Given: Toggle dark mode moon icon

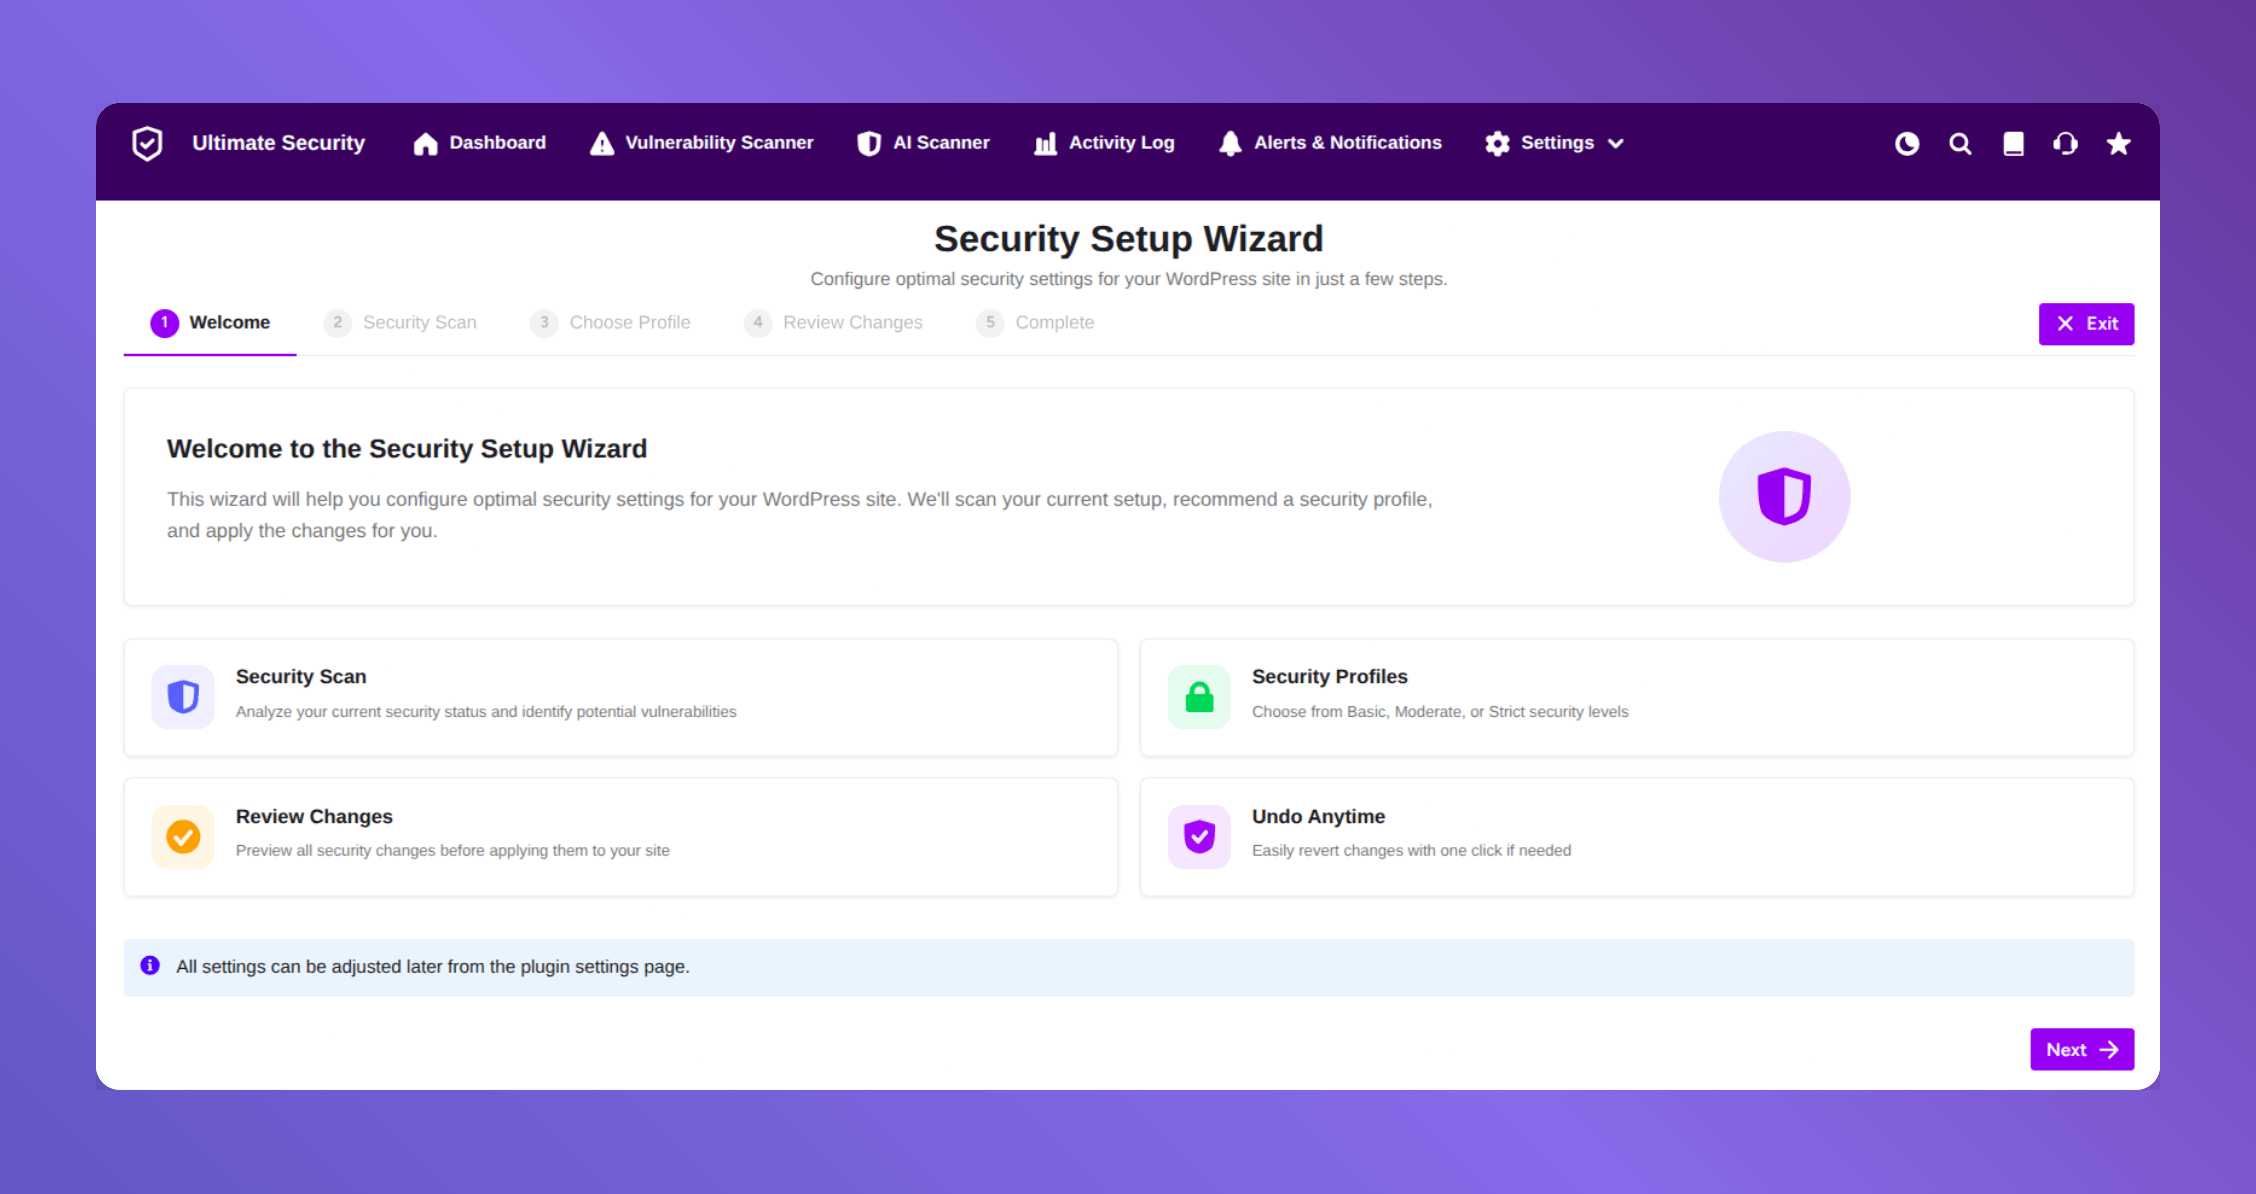Looking at the screenshot, I should (x=1907, y=144).
